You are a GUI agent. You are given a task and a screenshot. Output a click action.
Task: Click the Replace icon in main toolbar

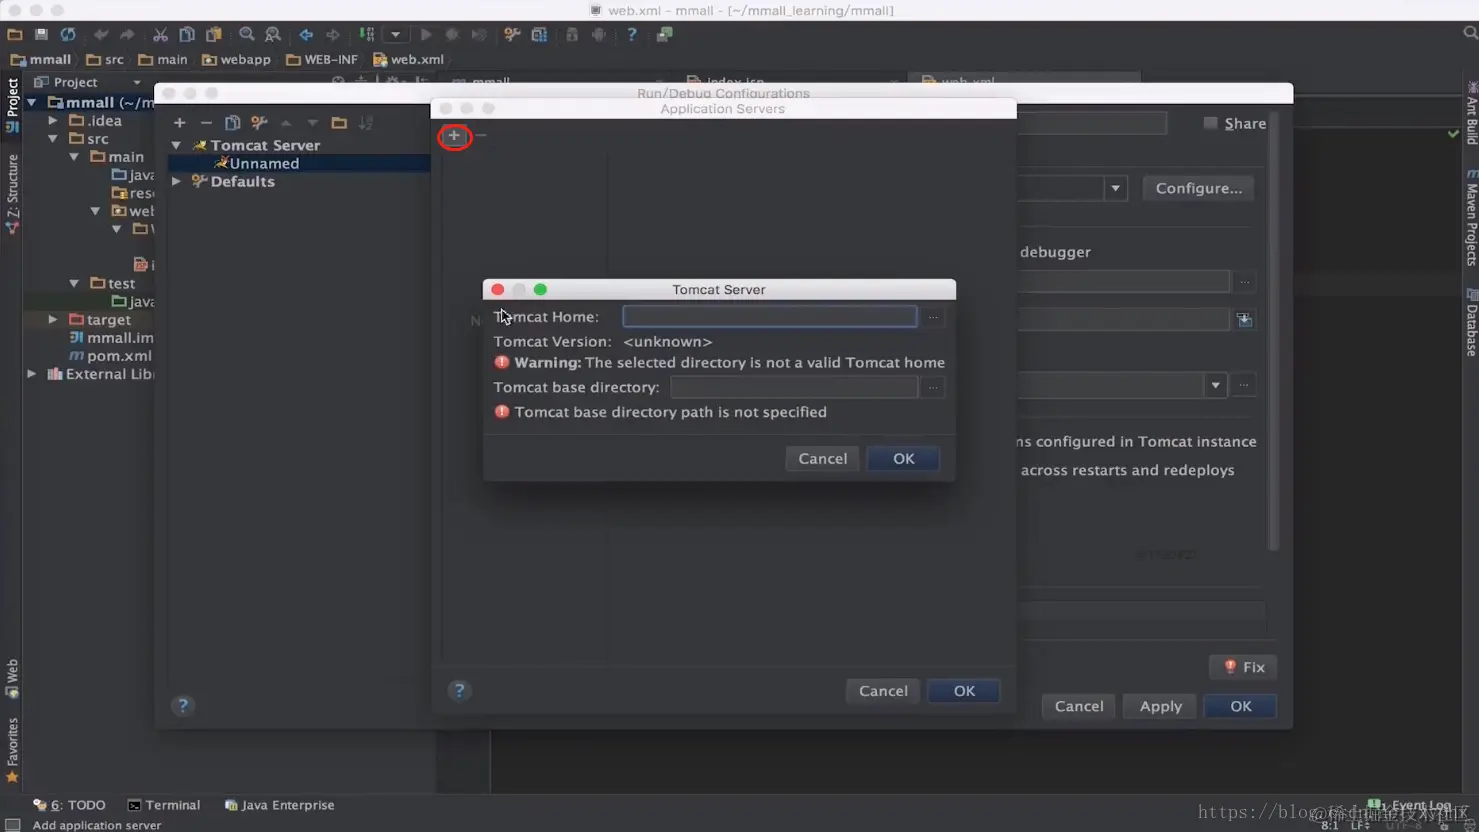(x=273, y=35)
